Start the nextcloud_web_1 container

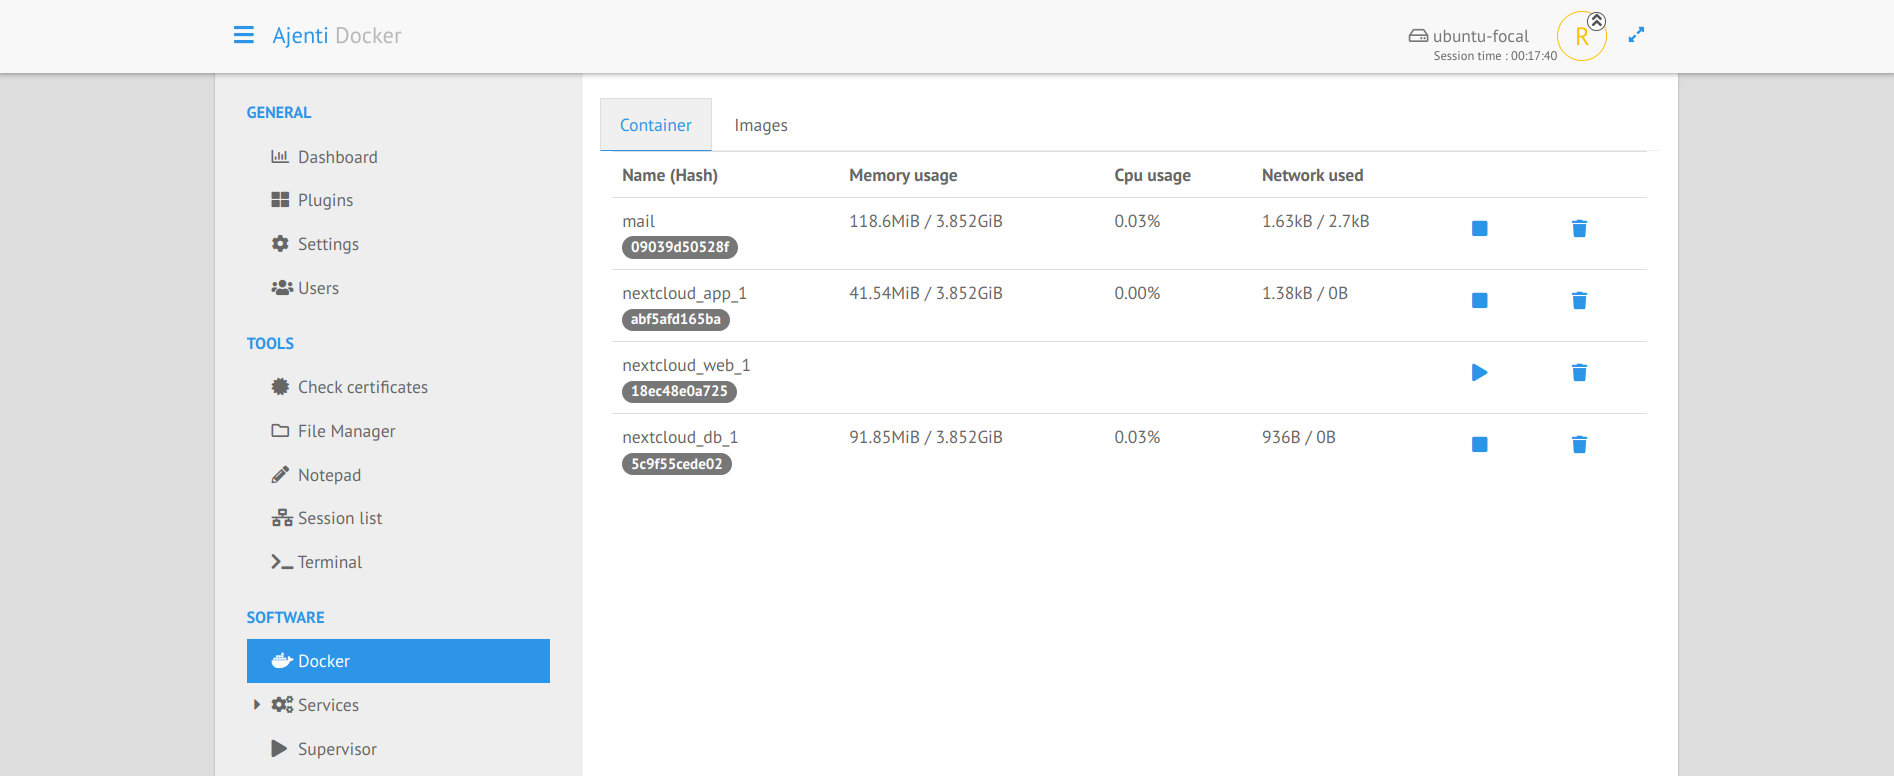pos(1480,373)
